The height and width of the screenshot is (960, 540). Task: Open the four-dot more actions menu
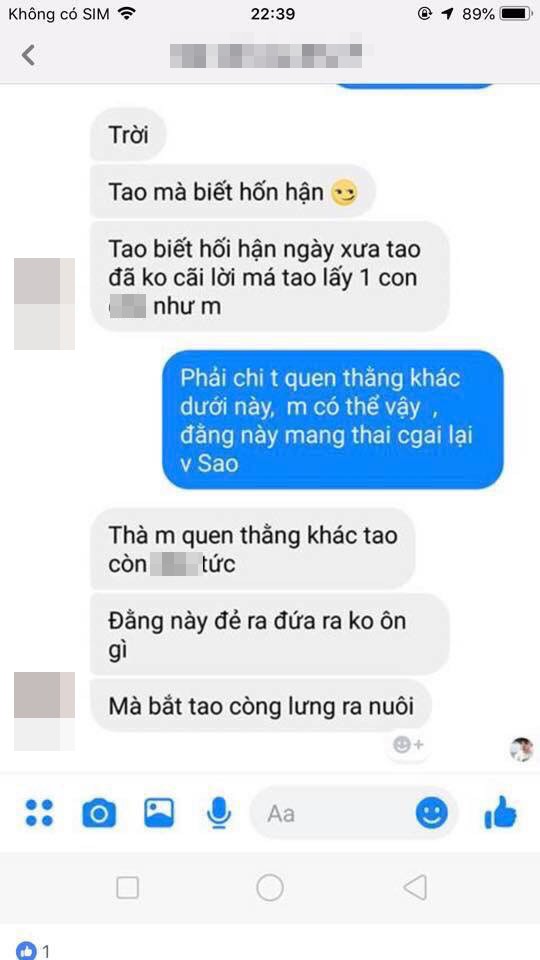[x=39, y=813]
